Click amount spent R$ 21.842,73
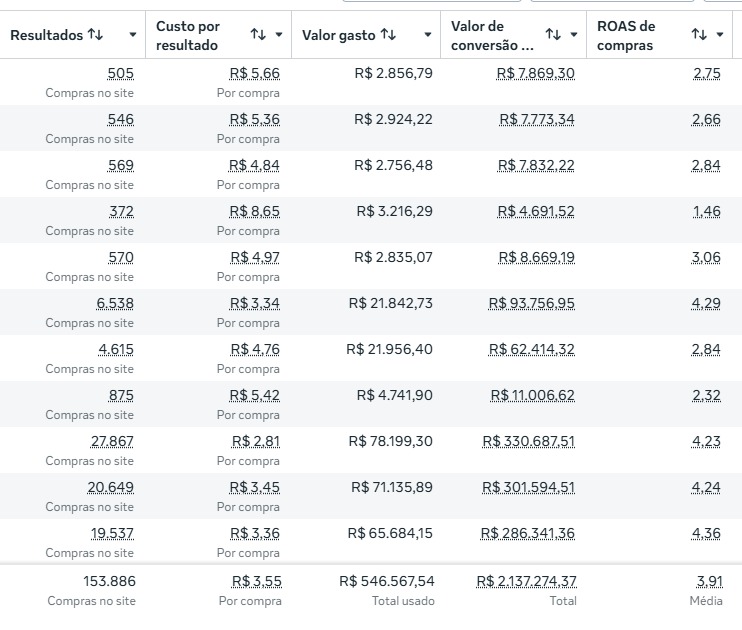This screenshot has height=630, width=742. coord(391,303)
